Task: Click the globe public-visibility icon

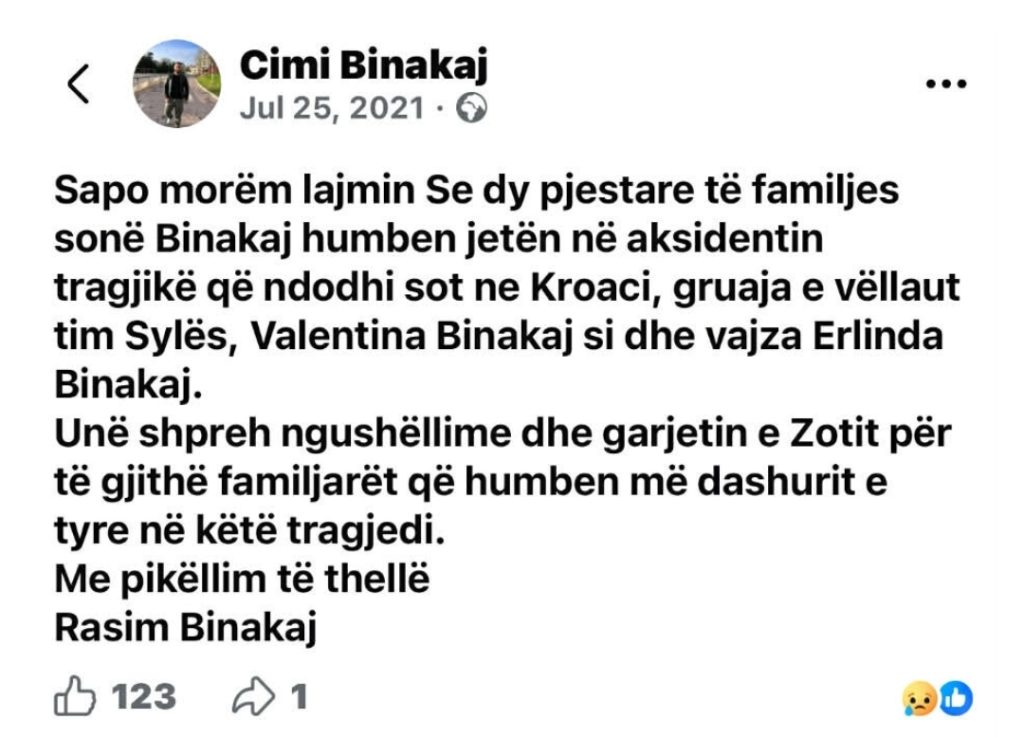Action: (x=471, y=108)
